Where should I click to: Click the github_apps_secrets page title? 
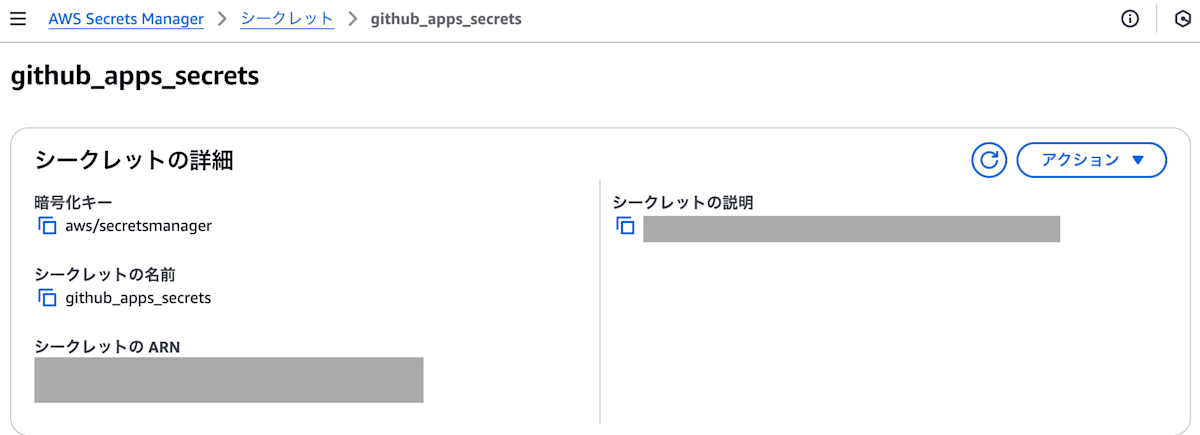pyautogui.click(x=135, y=77)
